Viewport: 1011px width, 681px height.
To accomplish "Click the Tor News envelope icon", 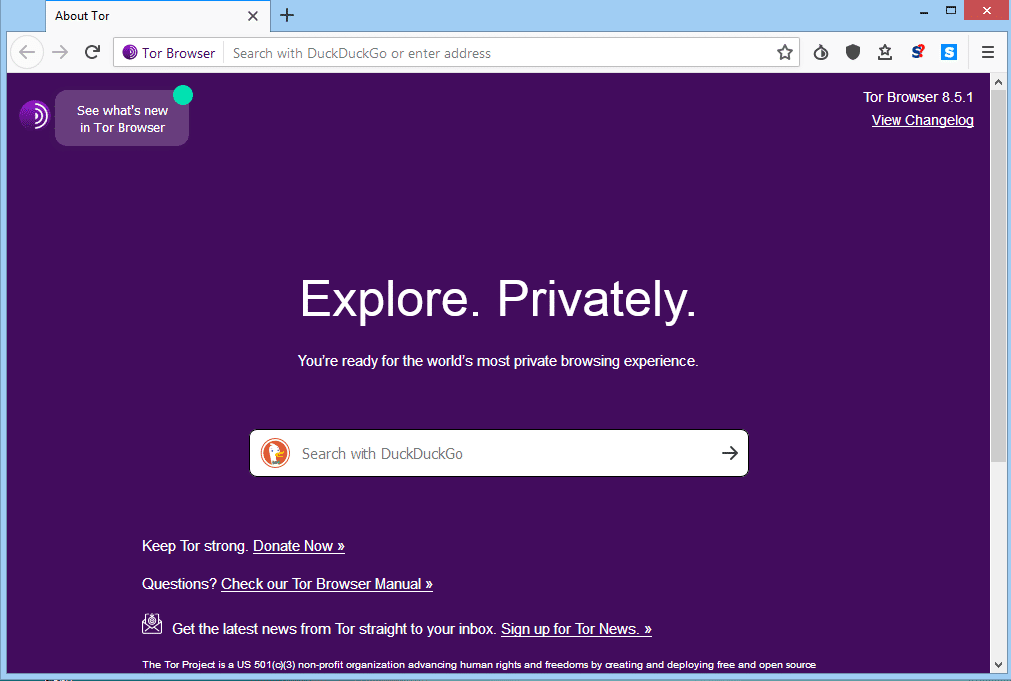I will tap(152, 624).
